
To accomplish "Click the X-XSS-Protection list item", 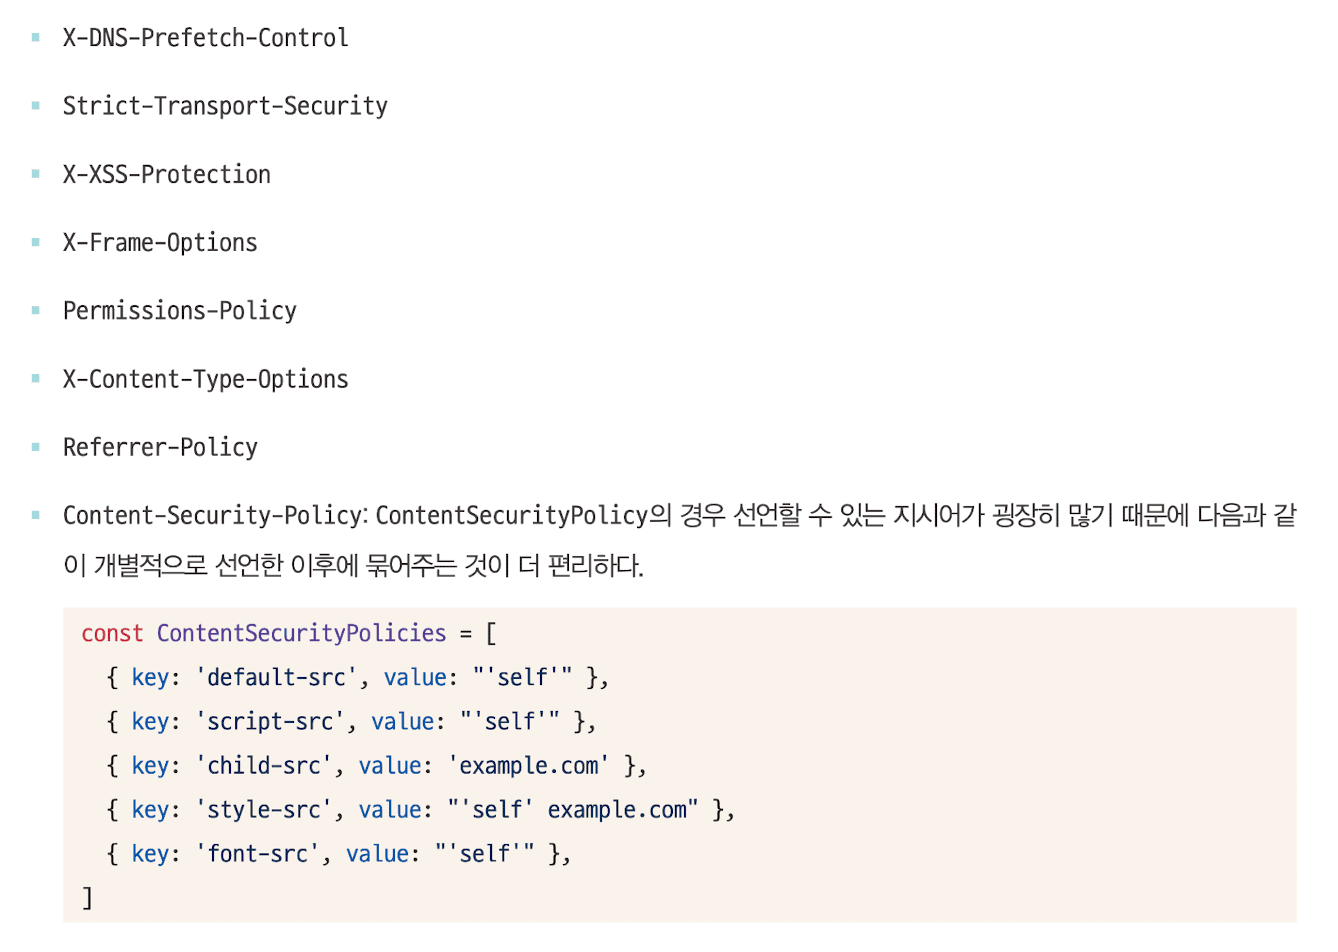I will 167,174.
